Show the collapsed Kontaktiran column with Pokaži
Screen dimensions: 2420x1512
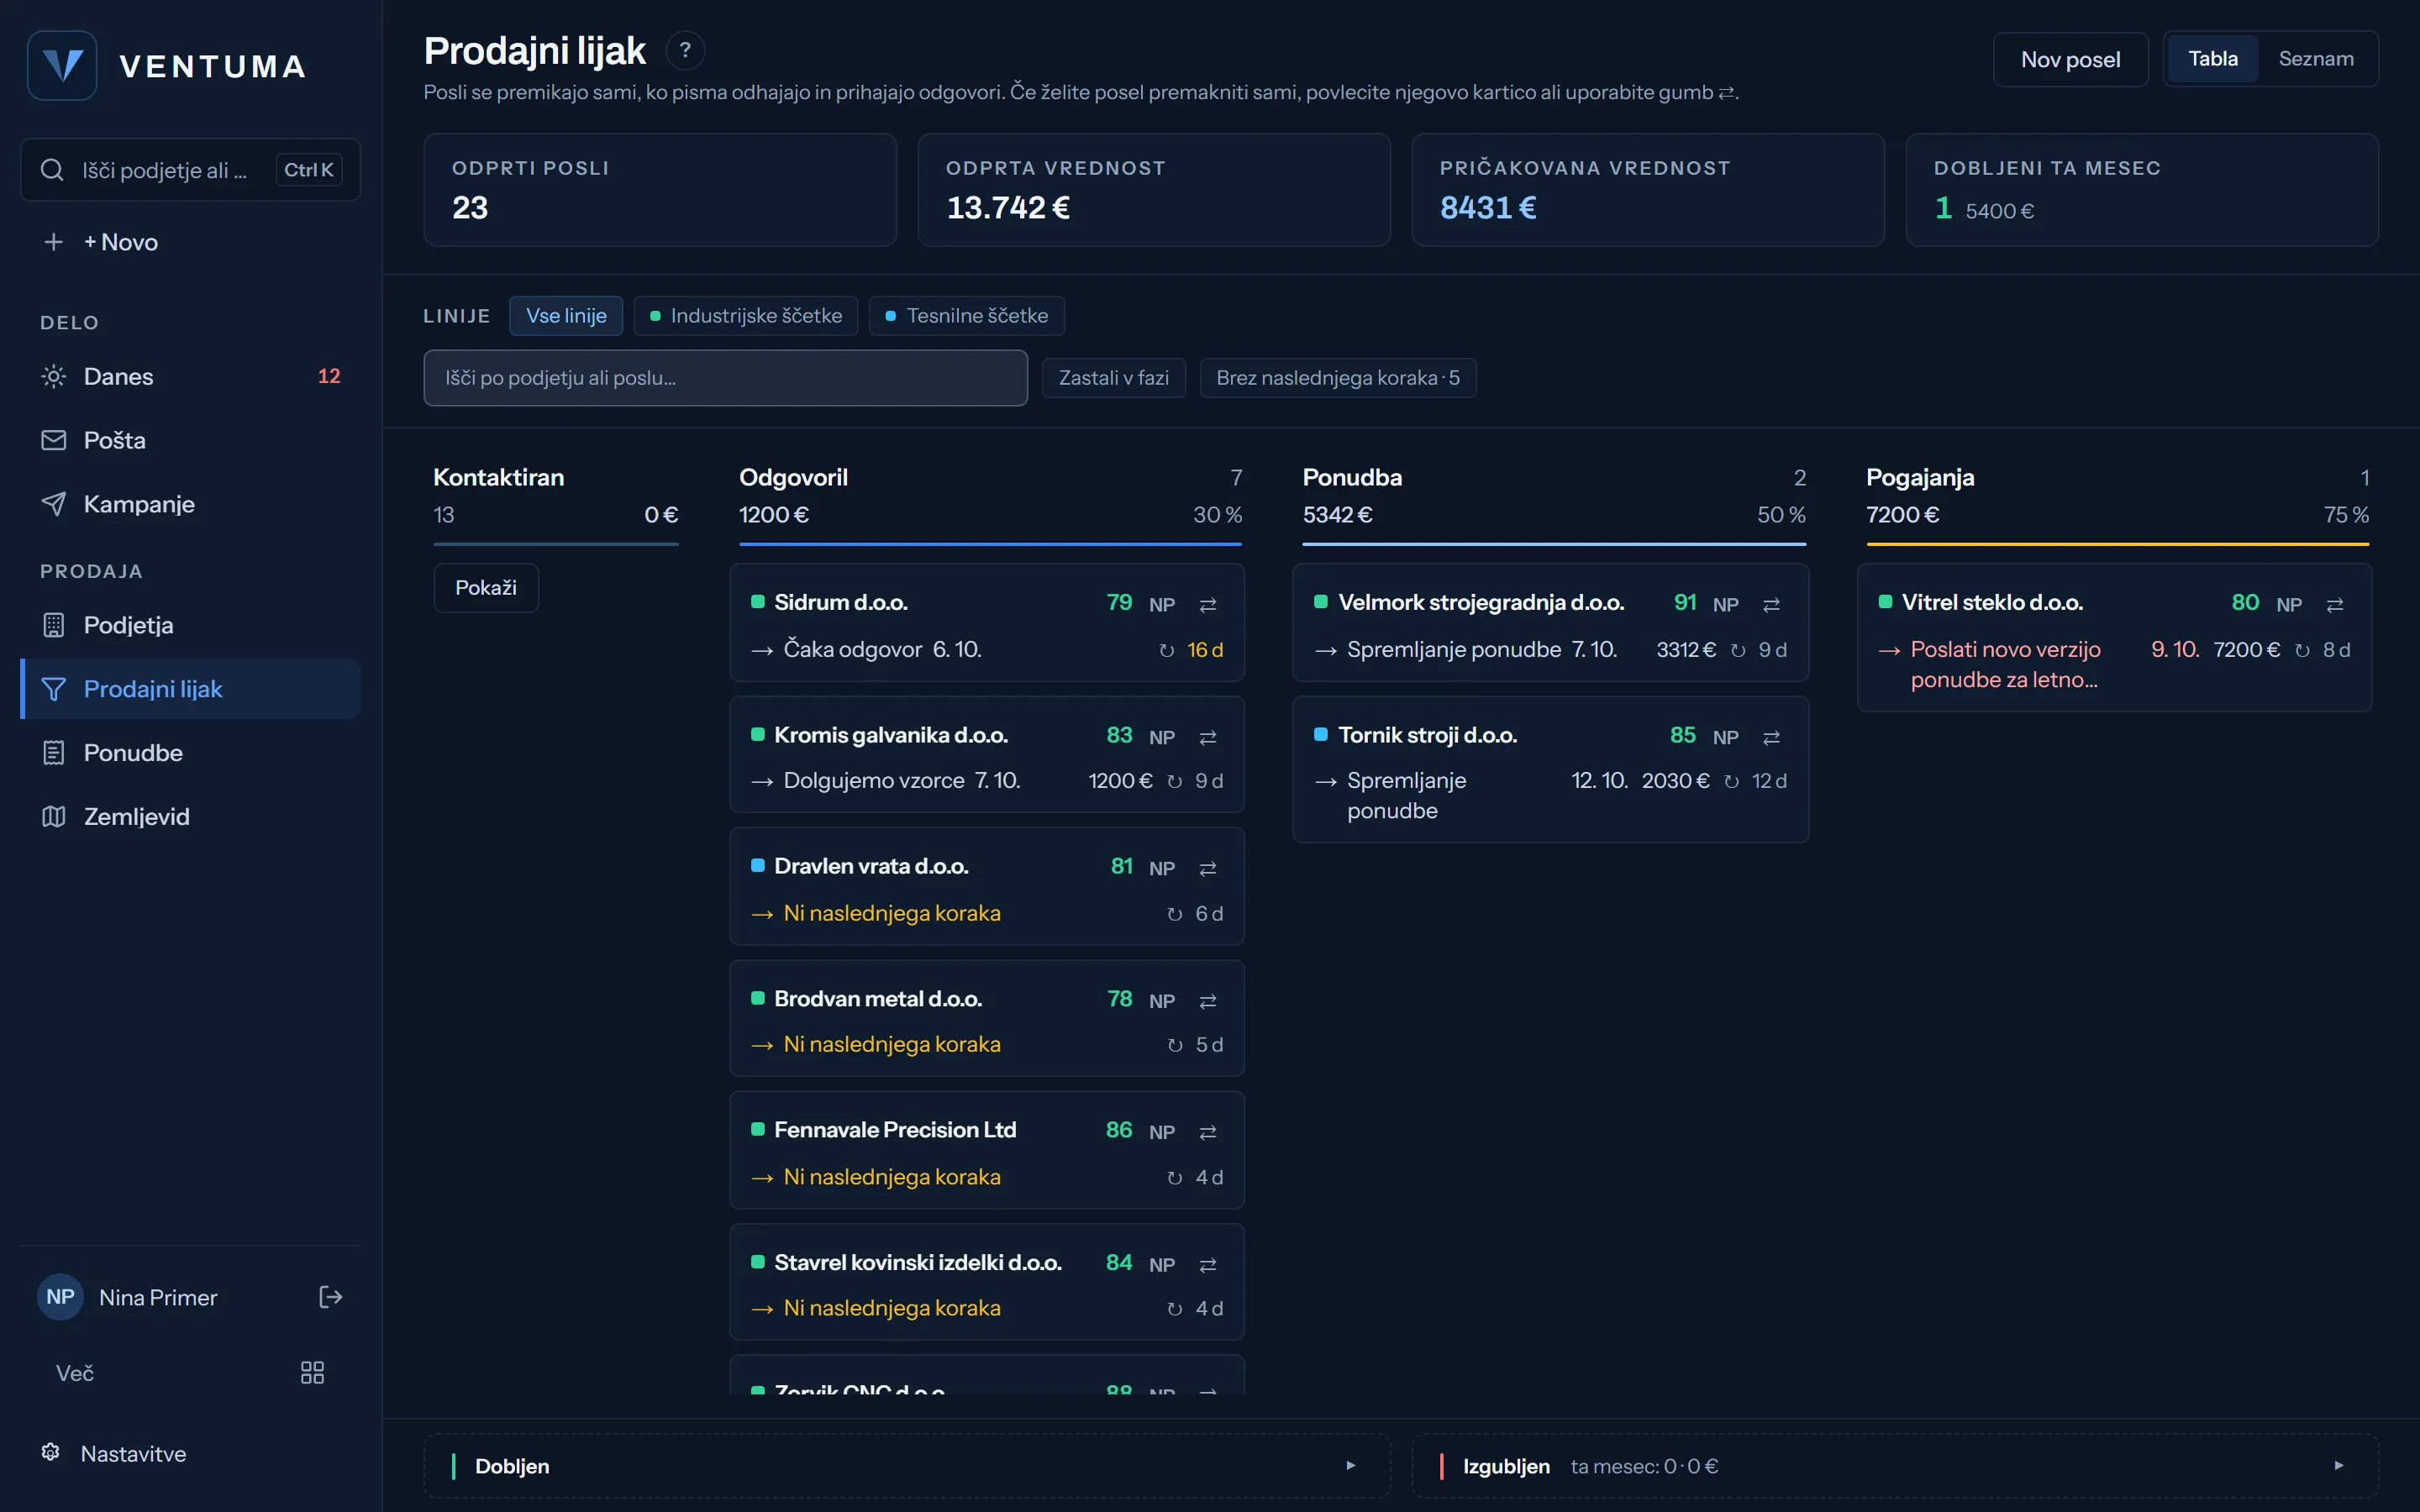486,588
